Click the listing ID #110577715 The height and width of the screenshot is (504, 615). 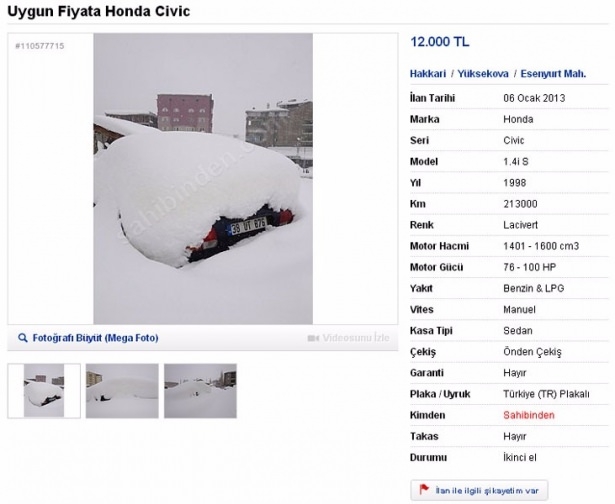coord(40,46)
